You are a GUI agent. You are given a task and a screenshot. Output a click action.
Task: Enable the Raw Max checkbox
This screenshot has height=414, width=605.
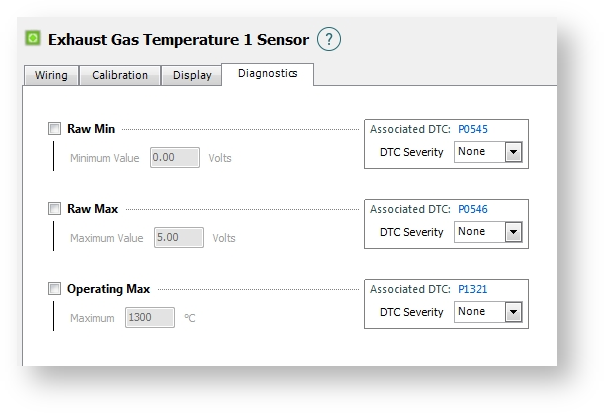pos(54,209)
